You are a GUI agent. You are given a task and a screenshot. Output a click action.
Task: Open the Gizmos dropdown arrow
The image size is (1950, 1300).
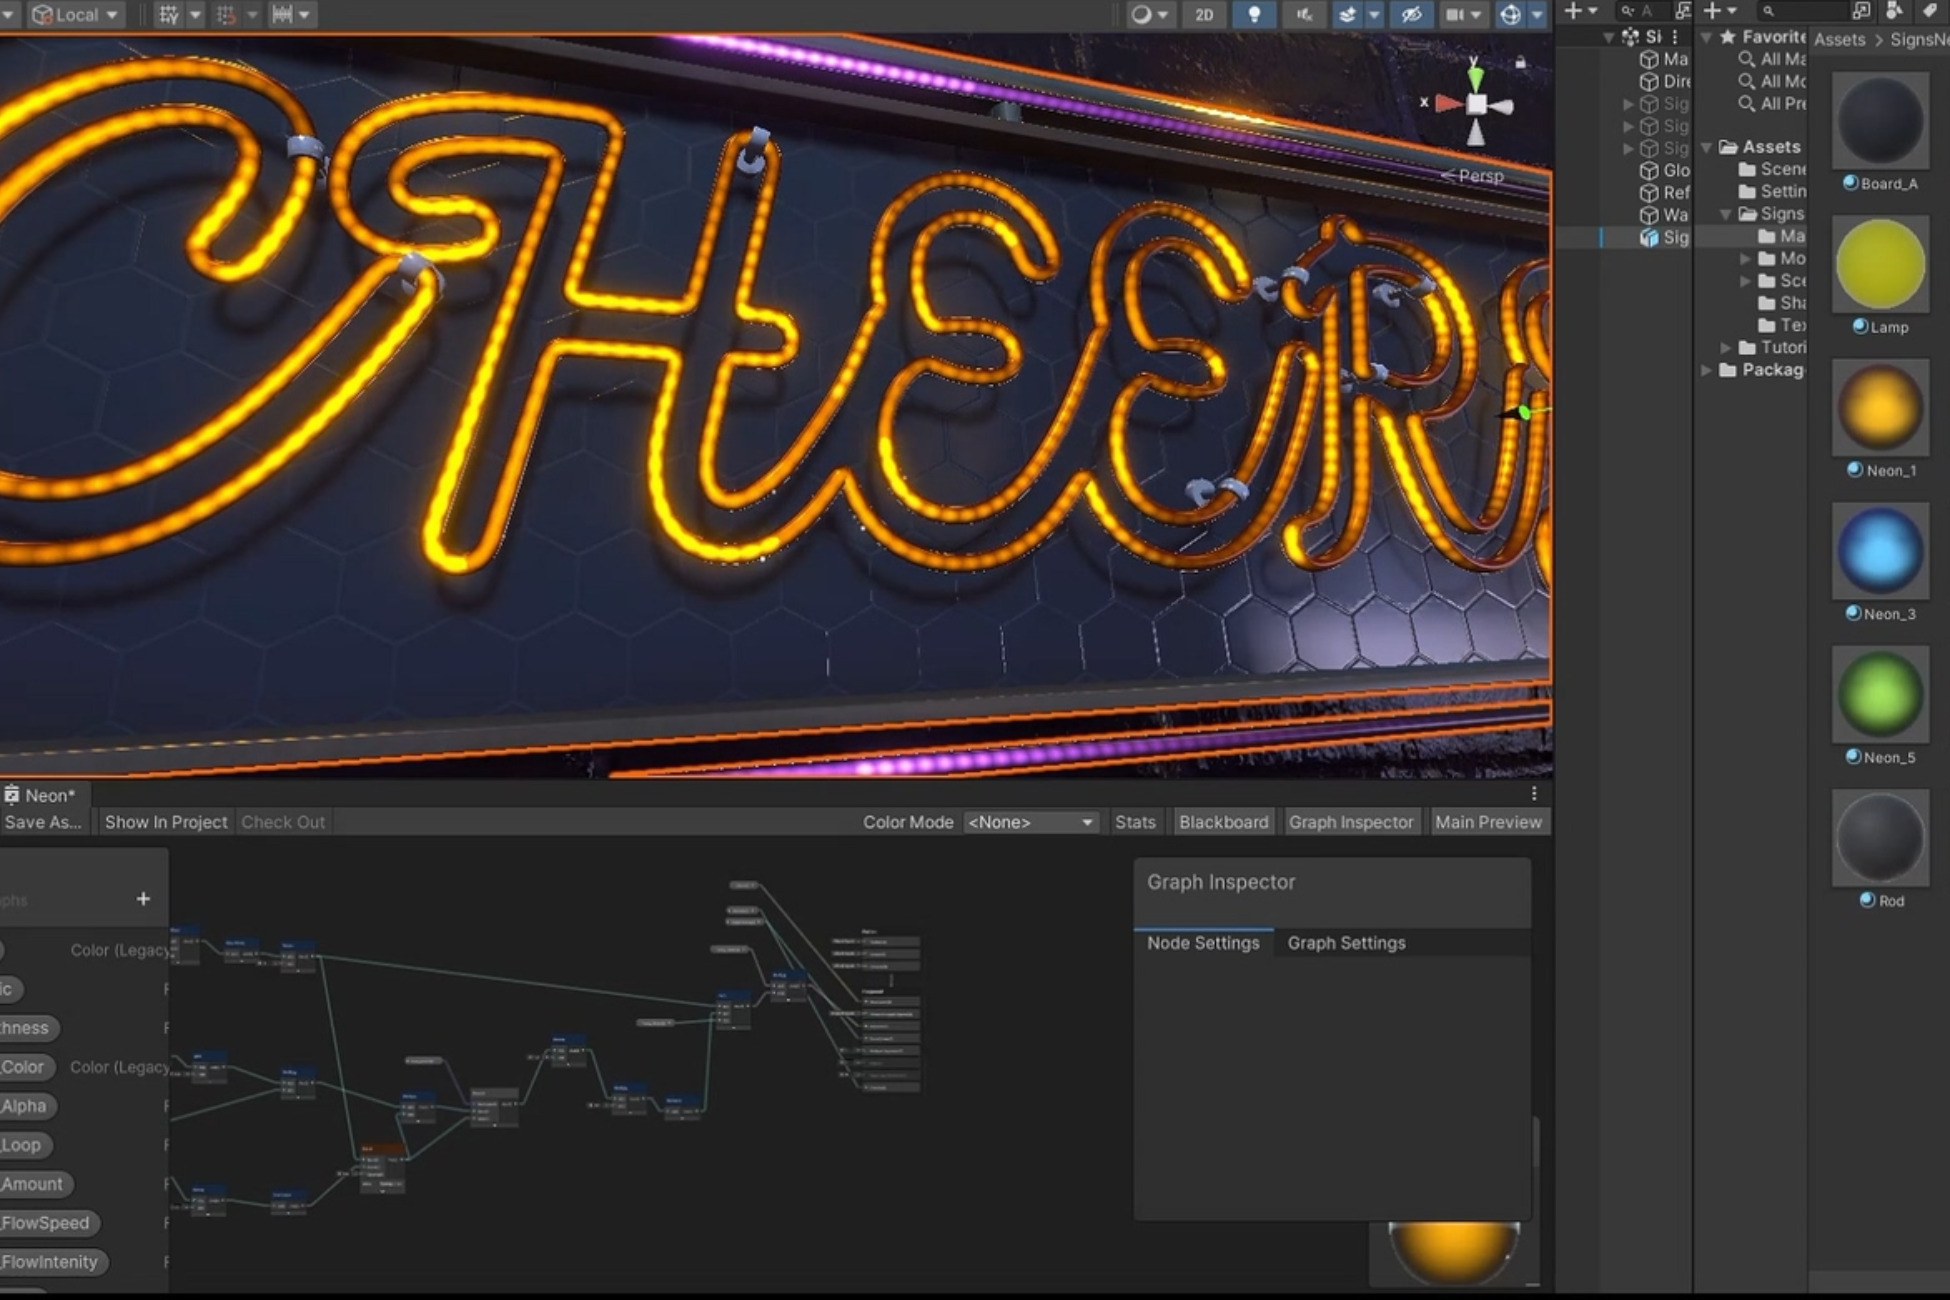pos(1537,15)
